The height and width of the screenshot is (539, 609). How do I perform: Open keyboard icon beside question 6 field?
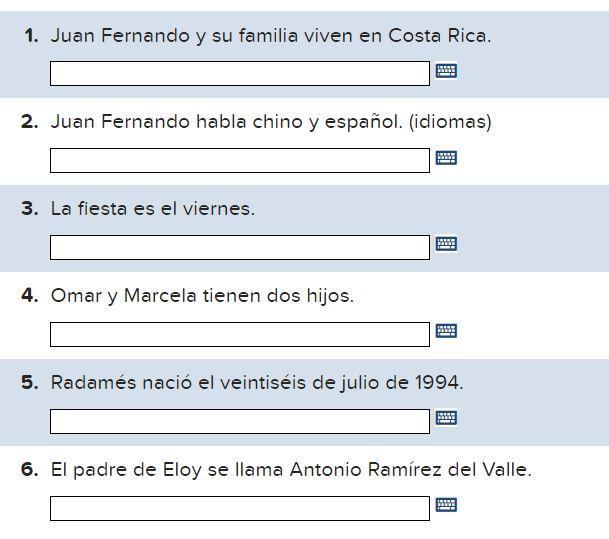446,505
